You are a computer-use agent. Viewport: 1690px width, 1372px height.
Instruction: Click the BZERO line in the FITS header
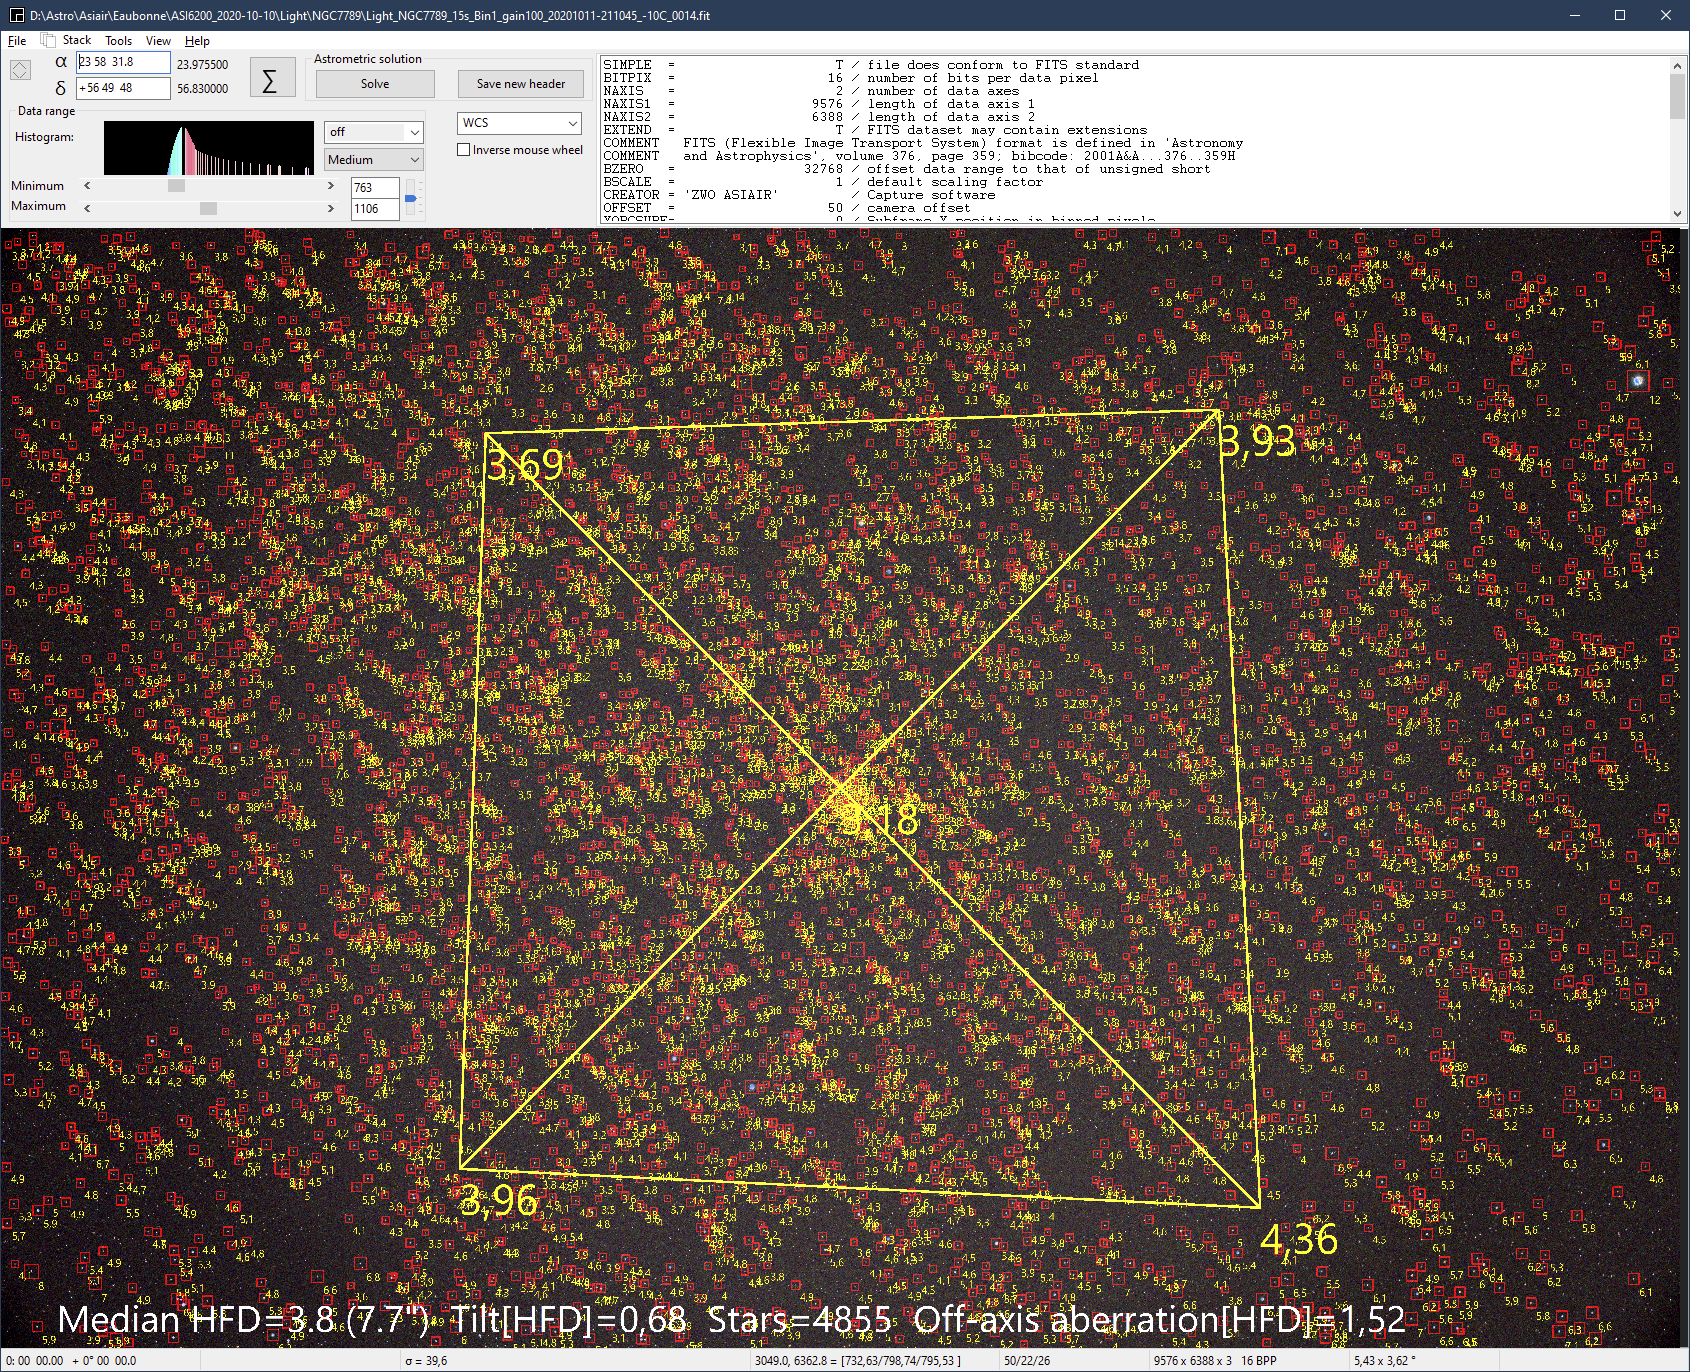pyautogui.click(x=907, y=169)
